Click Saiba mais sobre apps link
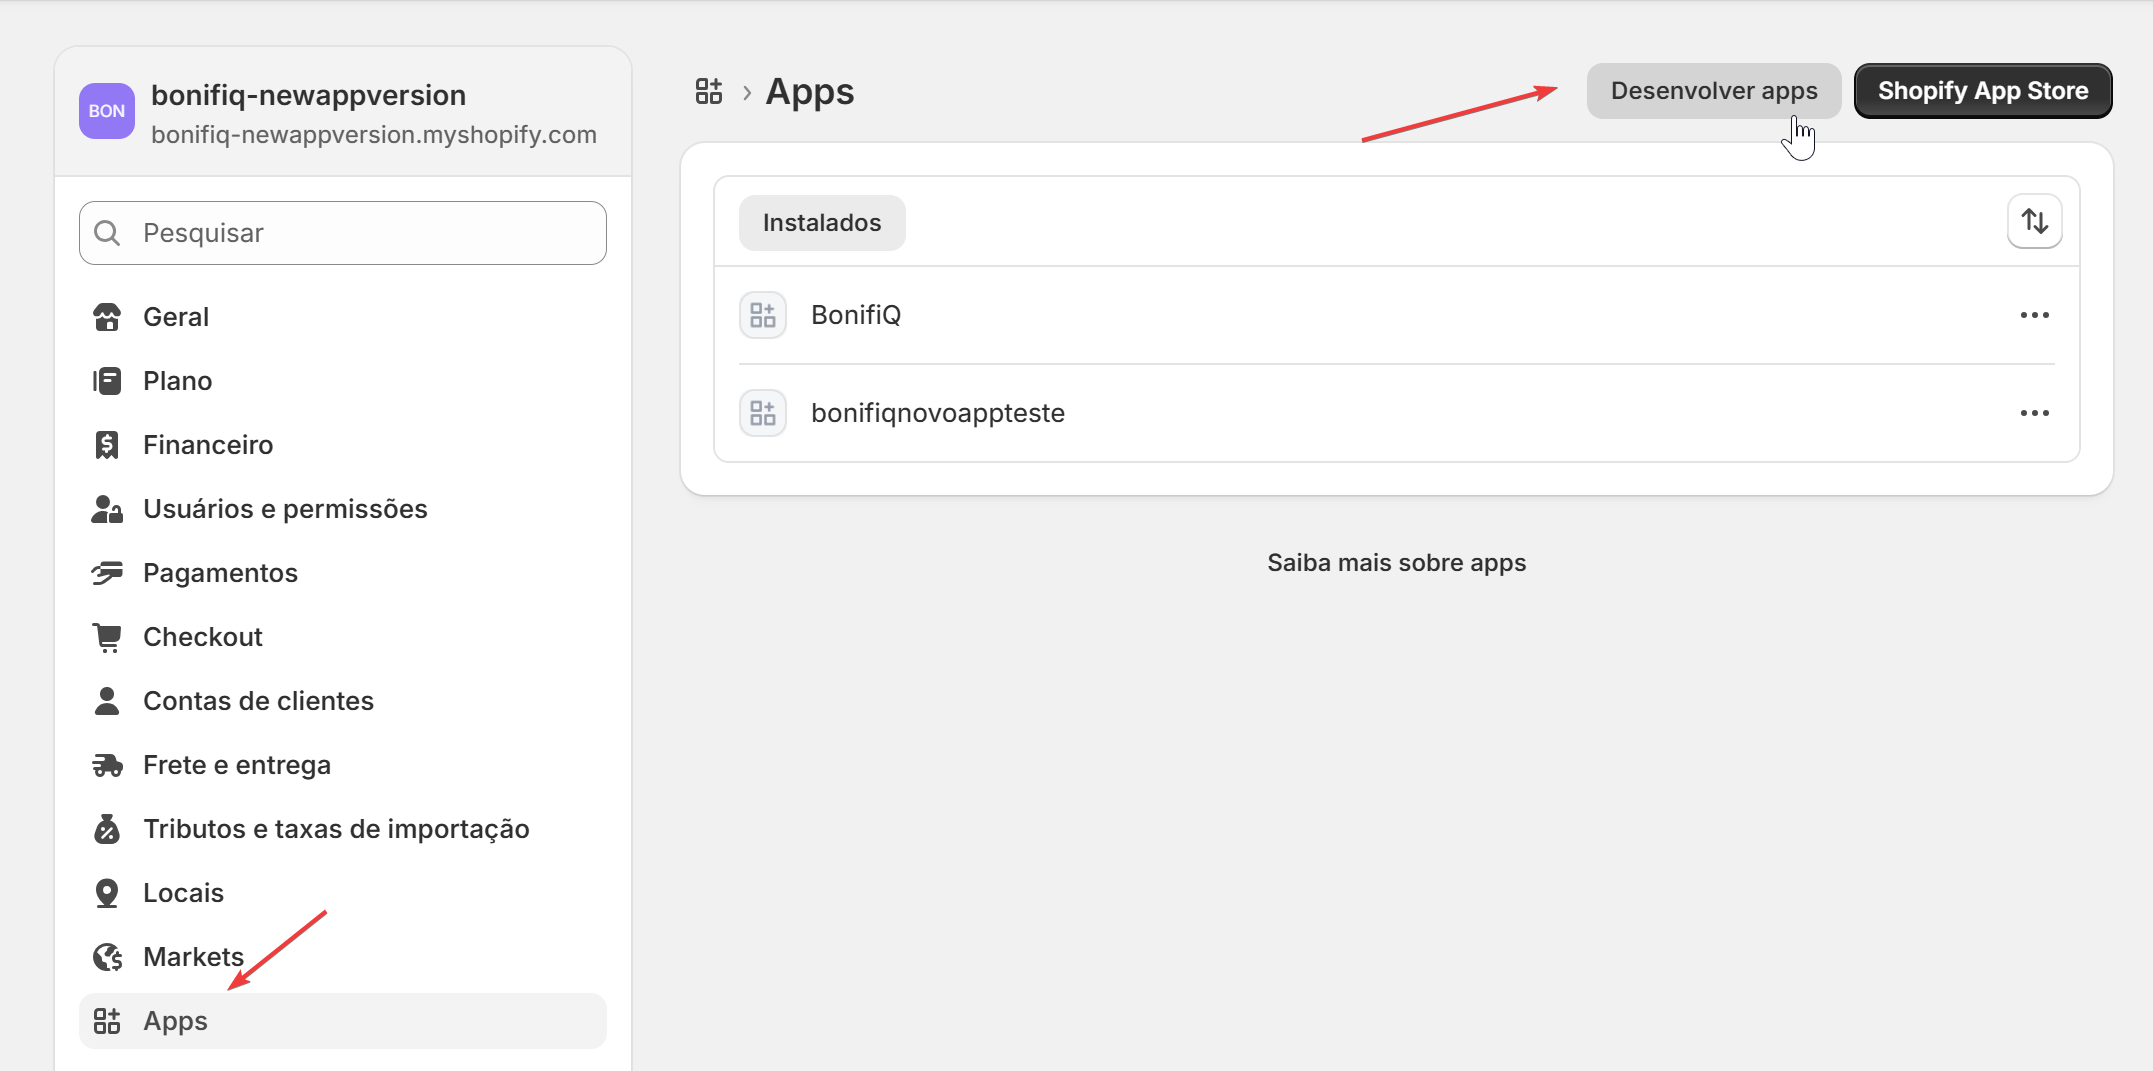Image resolution: width=2153 pixels, height=1071 pixels. 1397,563
